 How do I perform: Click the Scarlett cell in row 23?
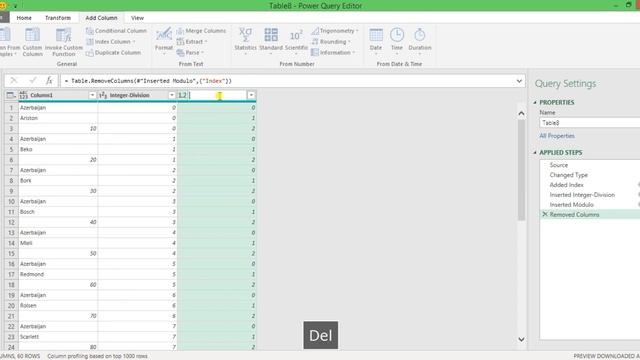(x=58, y=337)
